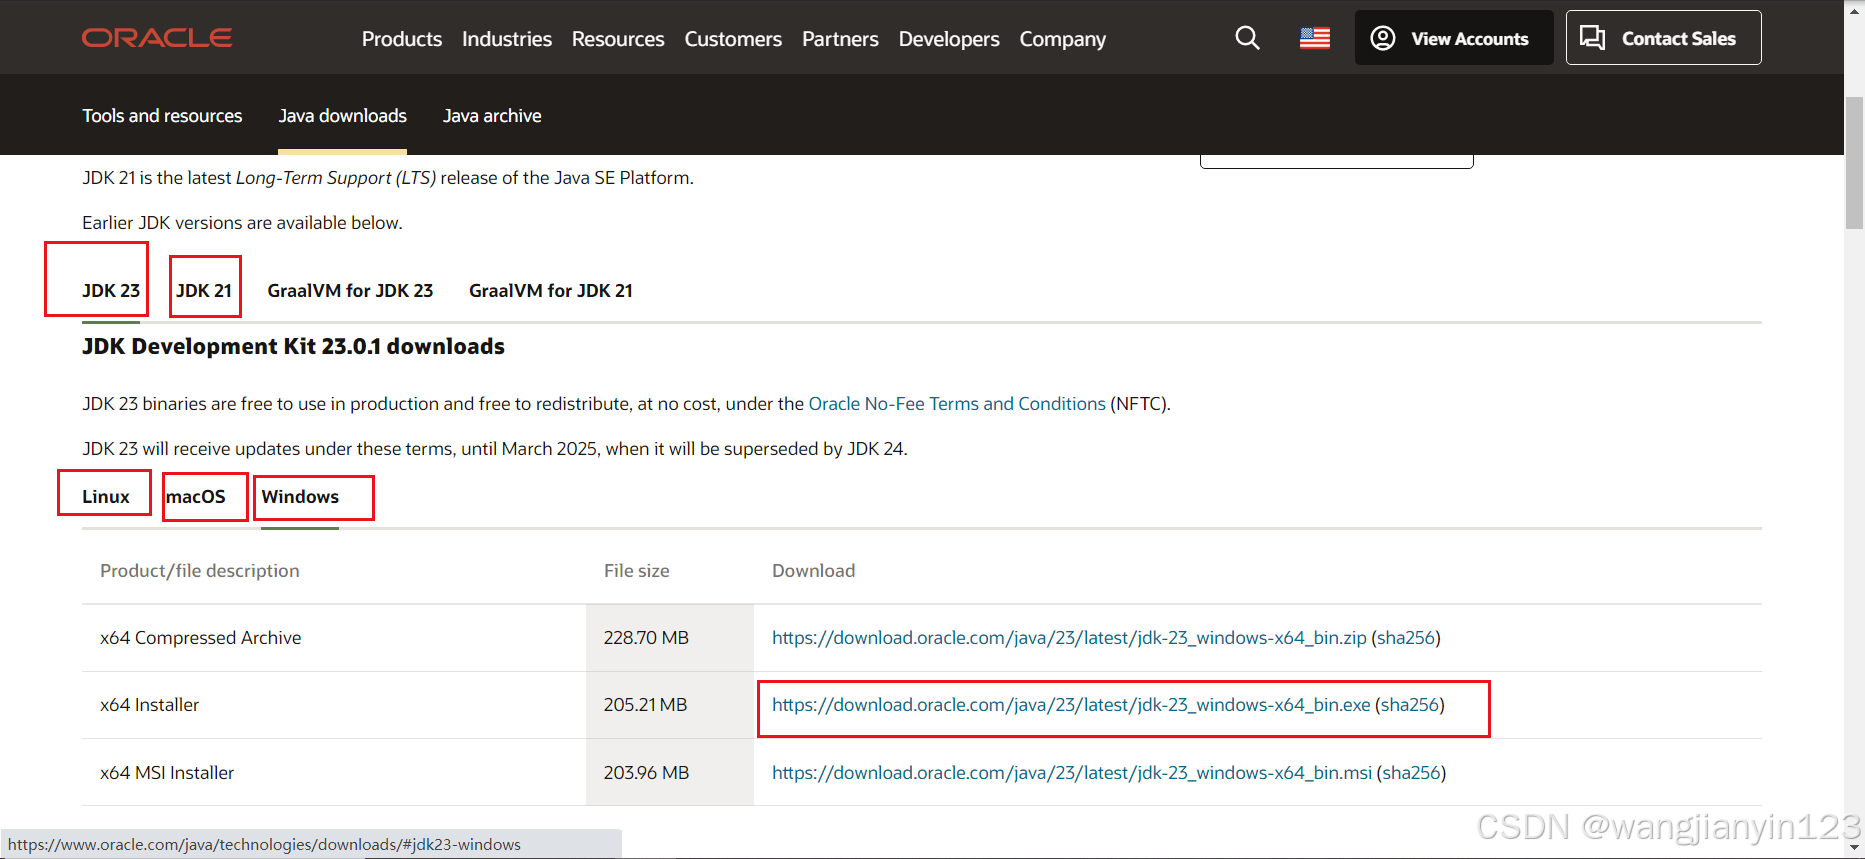Select the macOS platform tab
The height and width of the screenshot is (859, 1865).
coord(196,497)
